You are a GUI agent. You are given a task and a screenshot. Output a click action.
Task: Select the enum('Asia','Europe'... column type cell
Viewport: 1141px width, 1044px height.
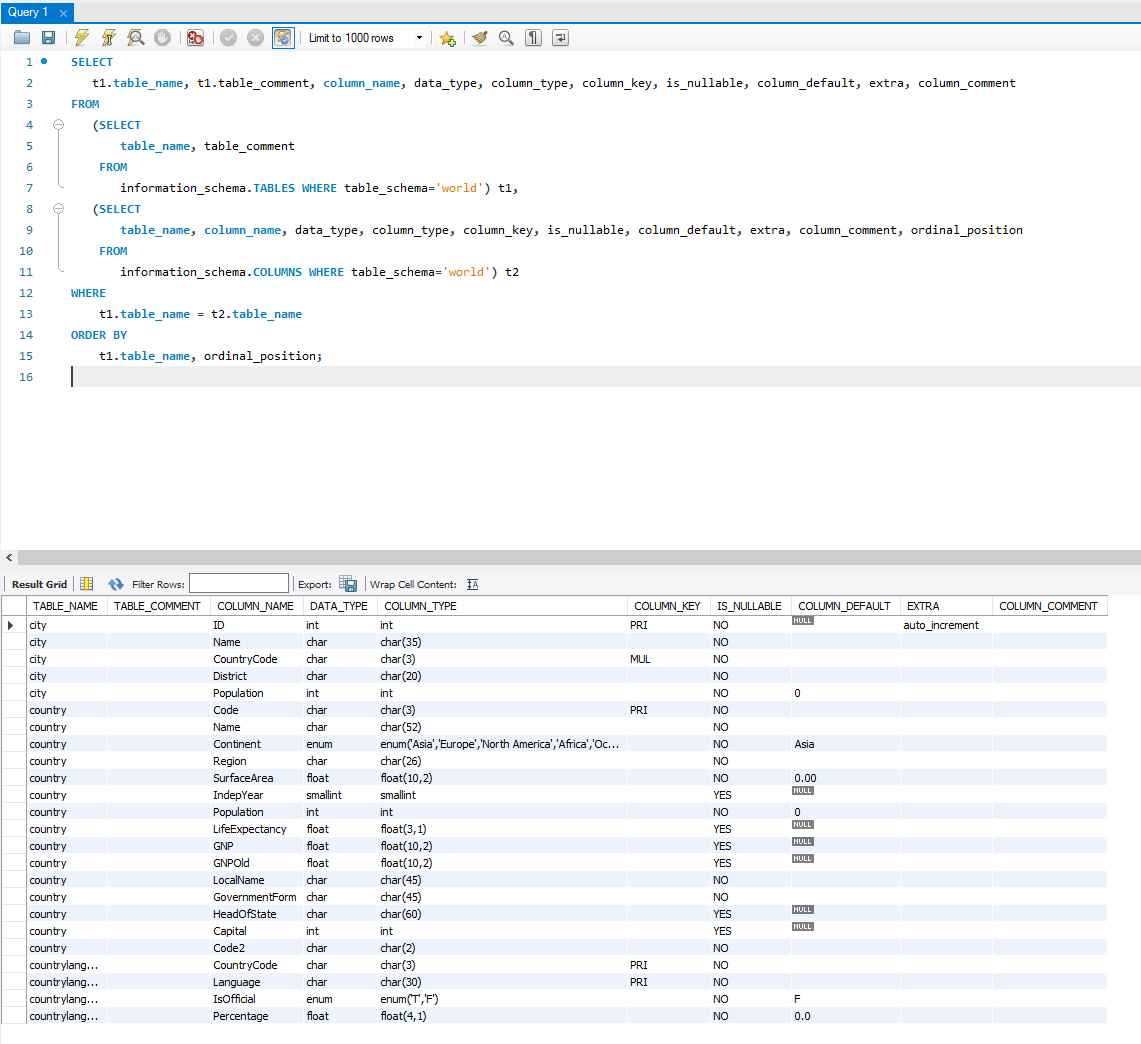pos(501,744)
